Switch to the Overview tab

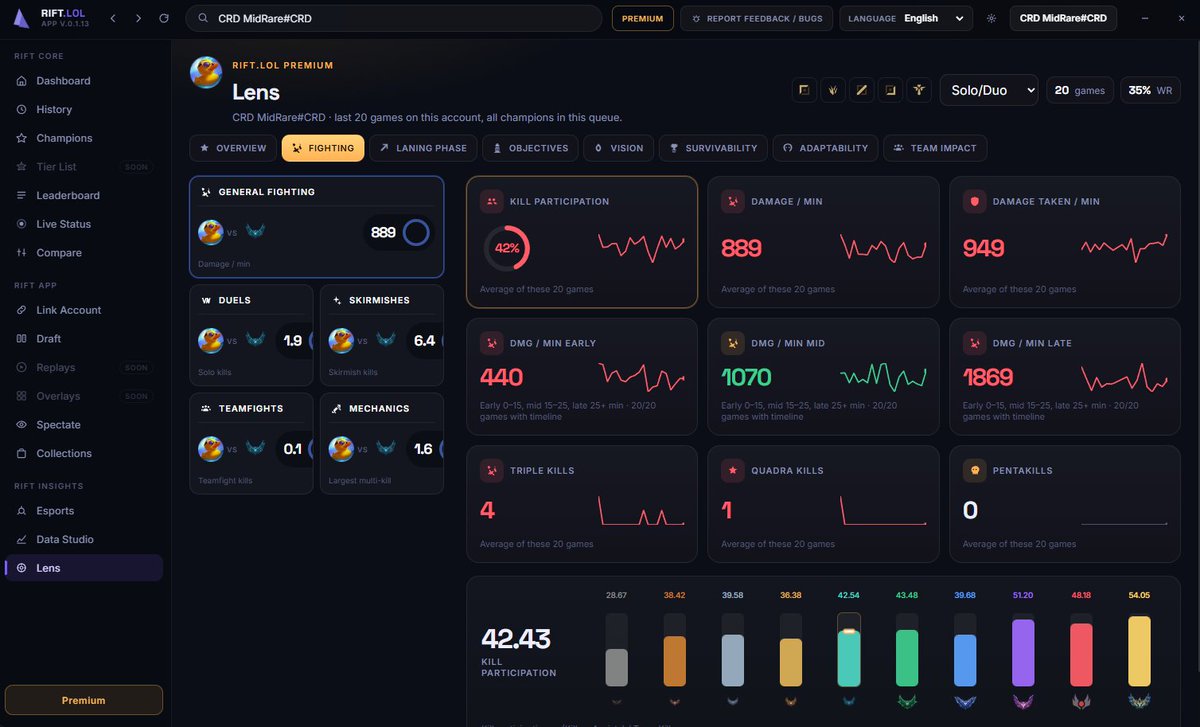[x=233, y=148]
